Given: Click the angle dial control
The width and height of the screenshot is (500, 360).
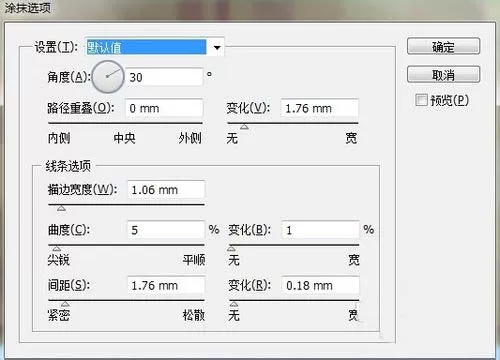Looking at the screenshot, I should tap(108, 77).
